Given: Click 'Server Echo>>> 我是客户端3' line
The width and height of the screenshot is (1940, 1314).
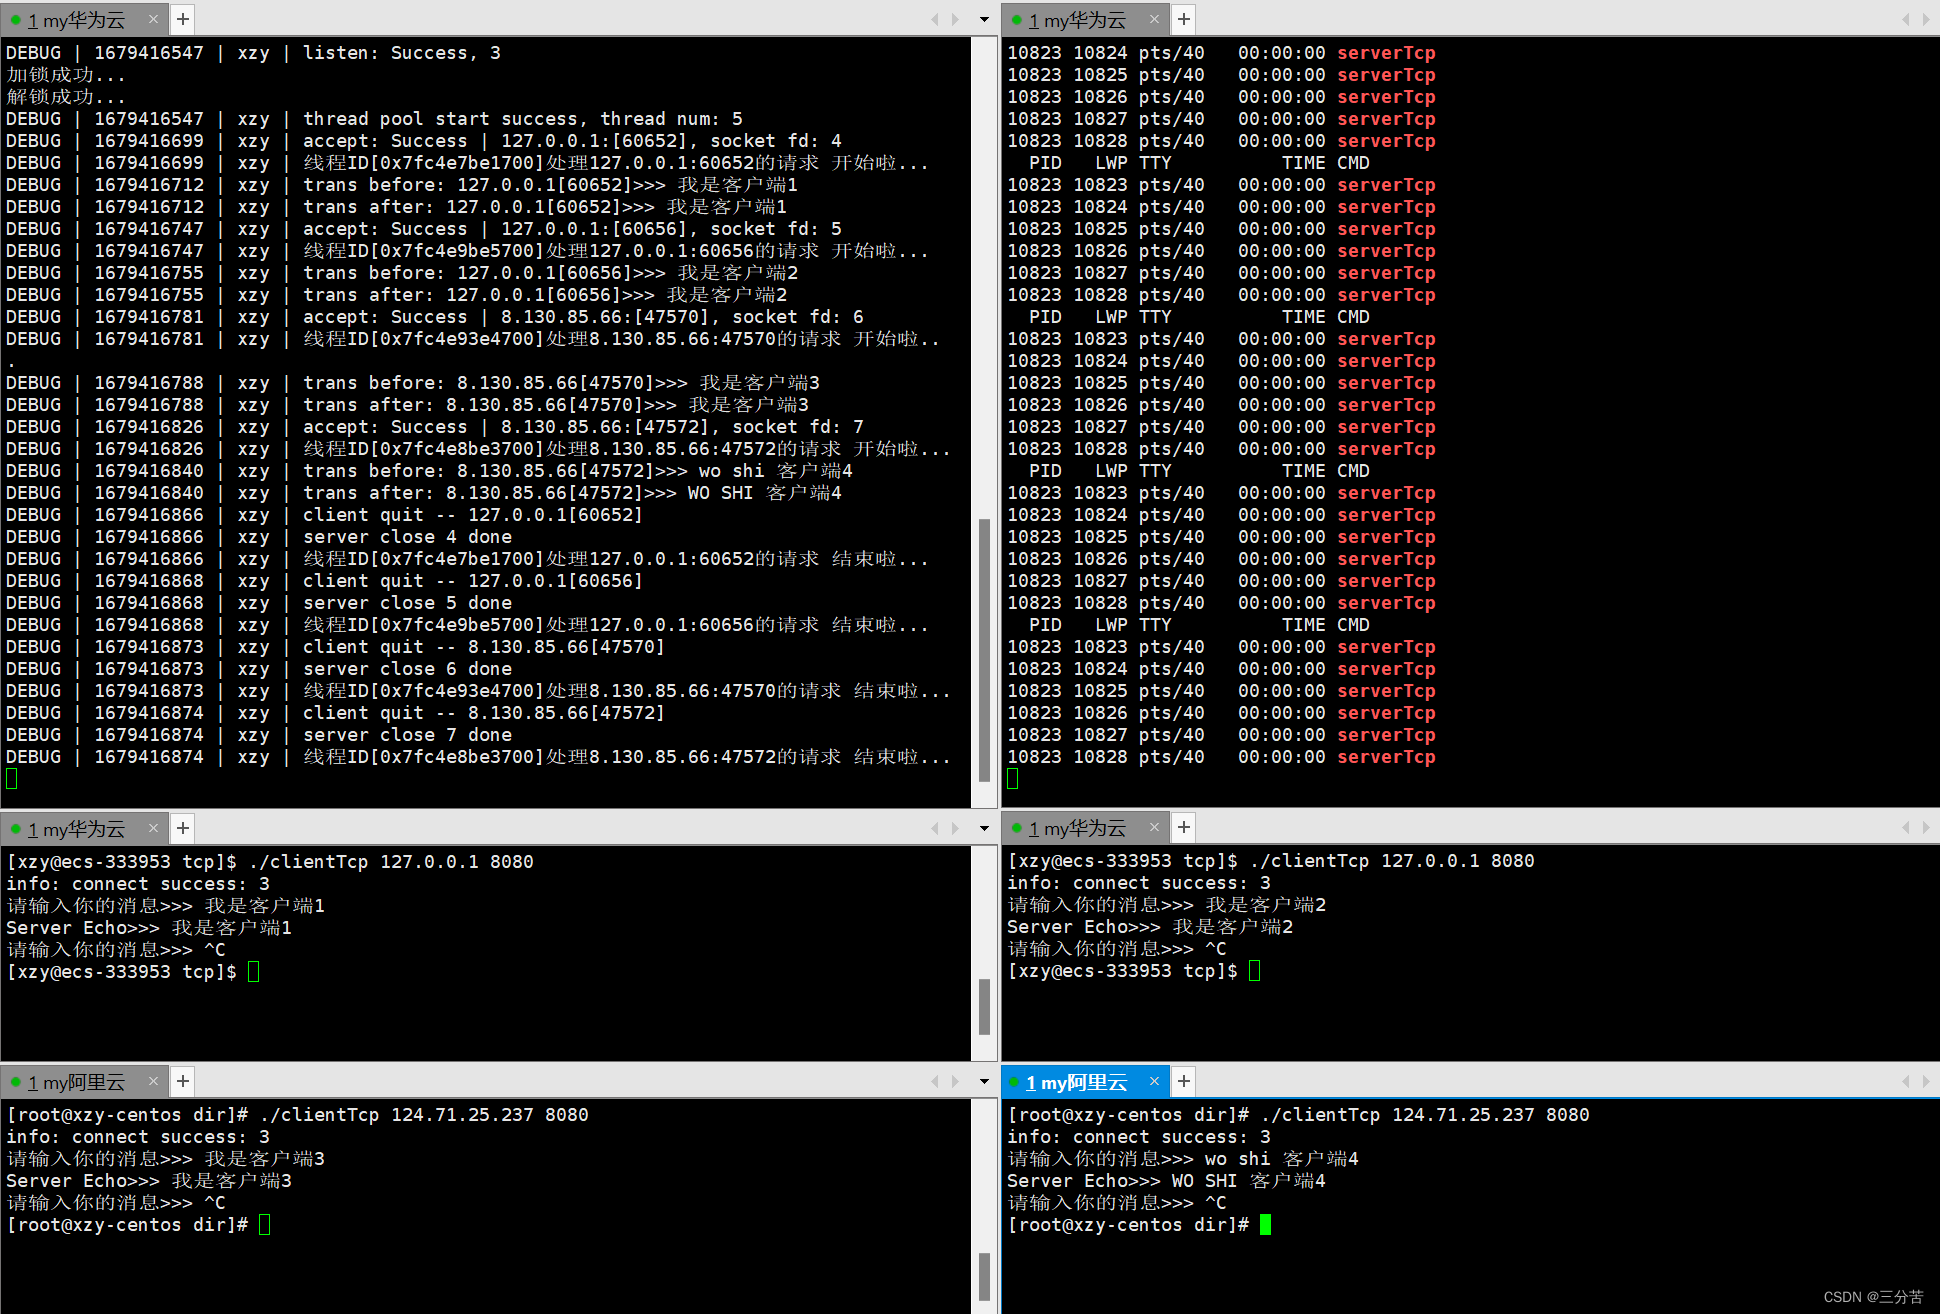Looking at the screenshot, I should (x=149, y=1181).
